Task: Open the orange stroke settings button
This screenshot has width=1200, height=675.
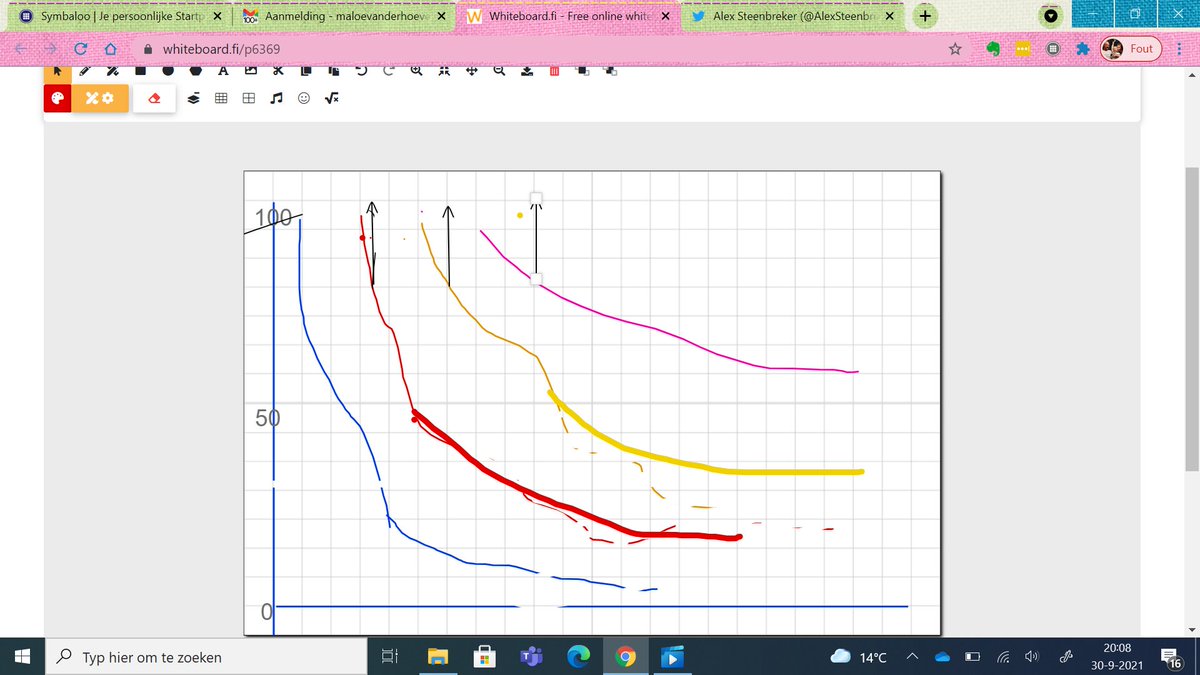Action: tap(100, 98)
